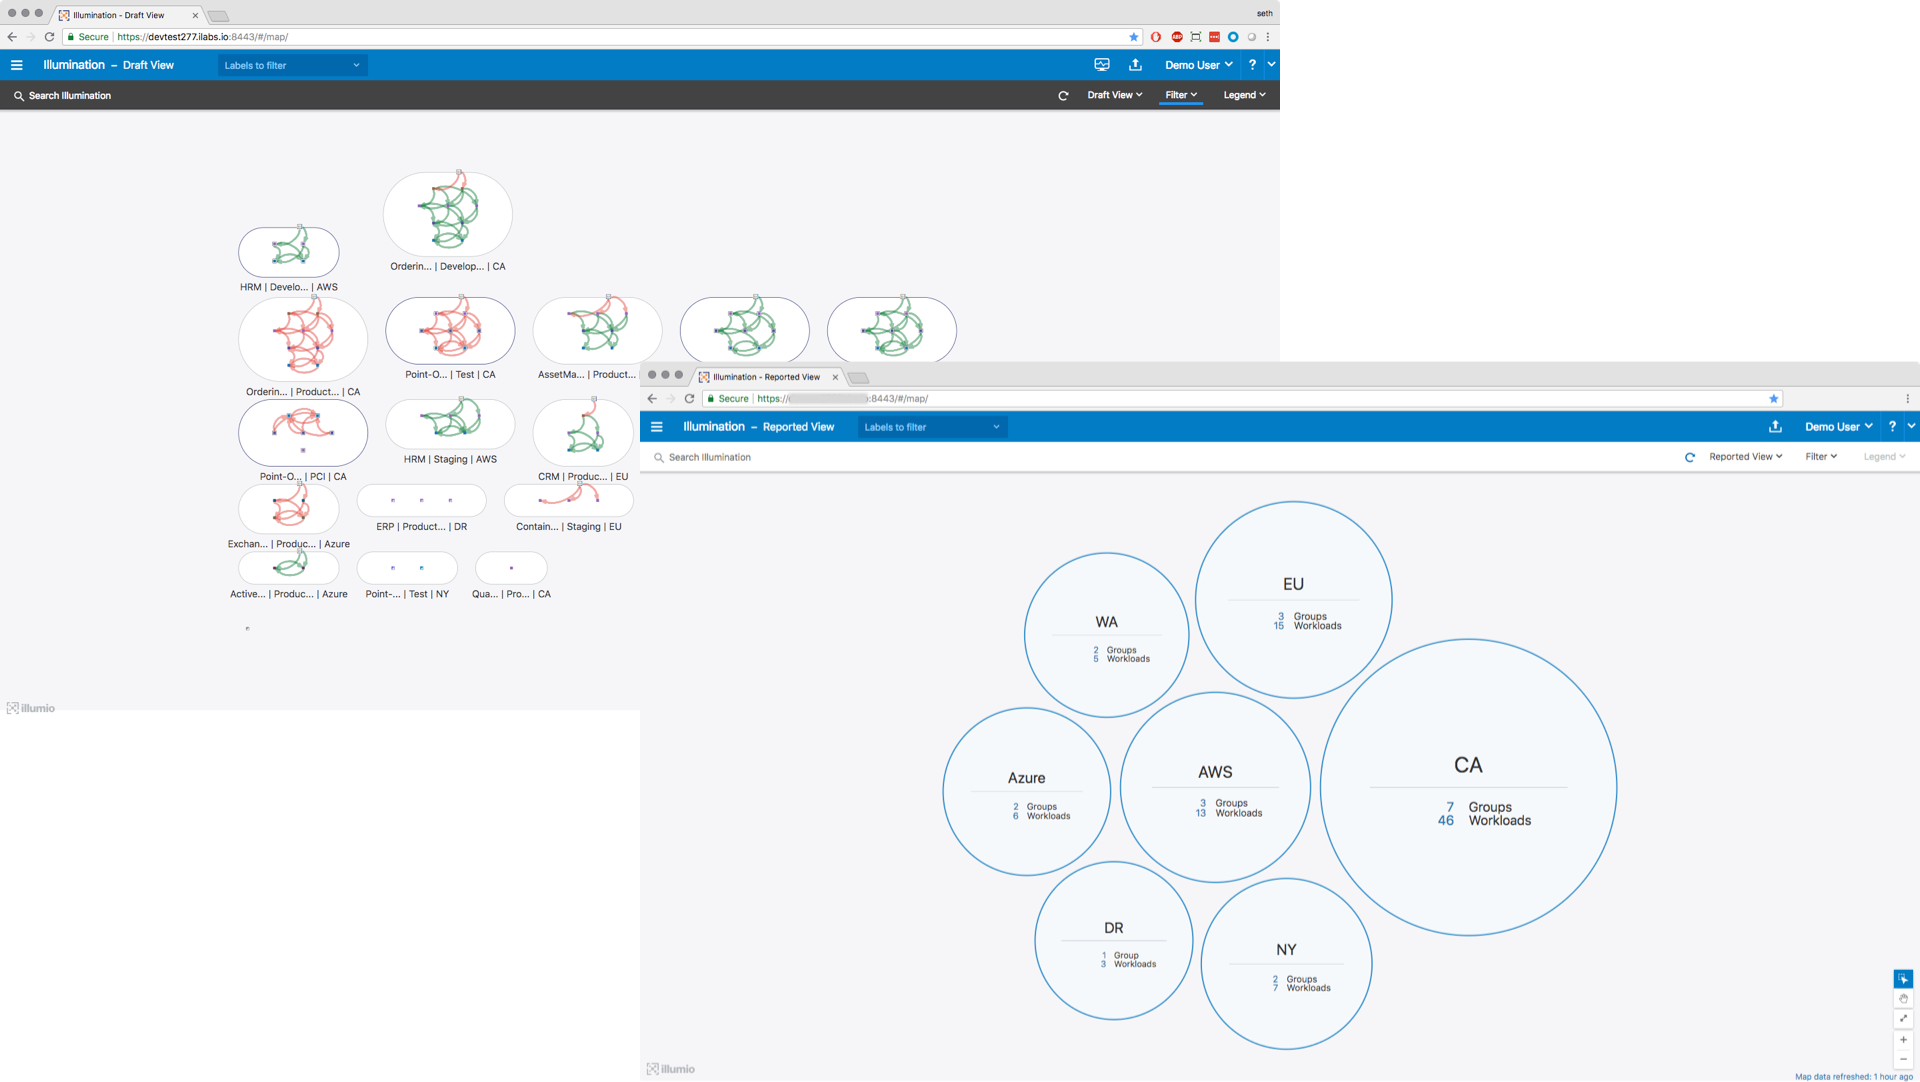Viewport: 1920px width, 1082px height.
Task: Click the Search Illumination field in Reported View
Action: (710, 458)
